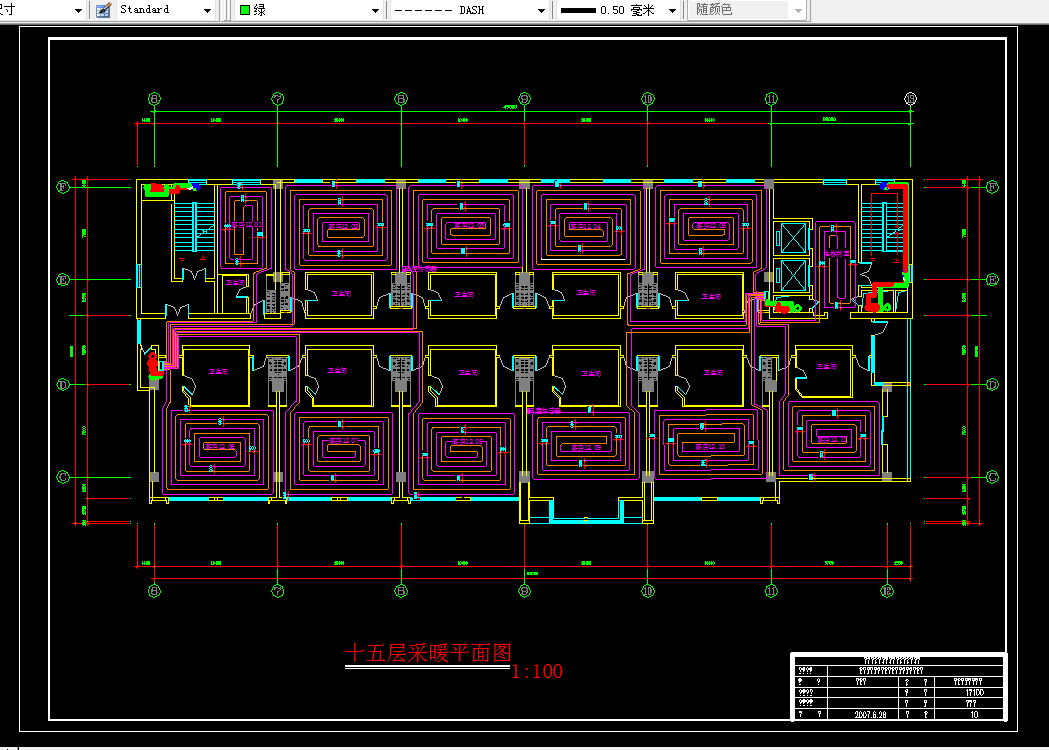
Task: Select the axis bubble numbered 12
Action: [x=887, y=591]
